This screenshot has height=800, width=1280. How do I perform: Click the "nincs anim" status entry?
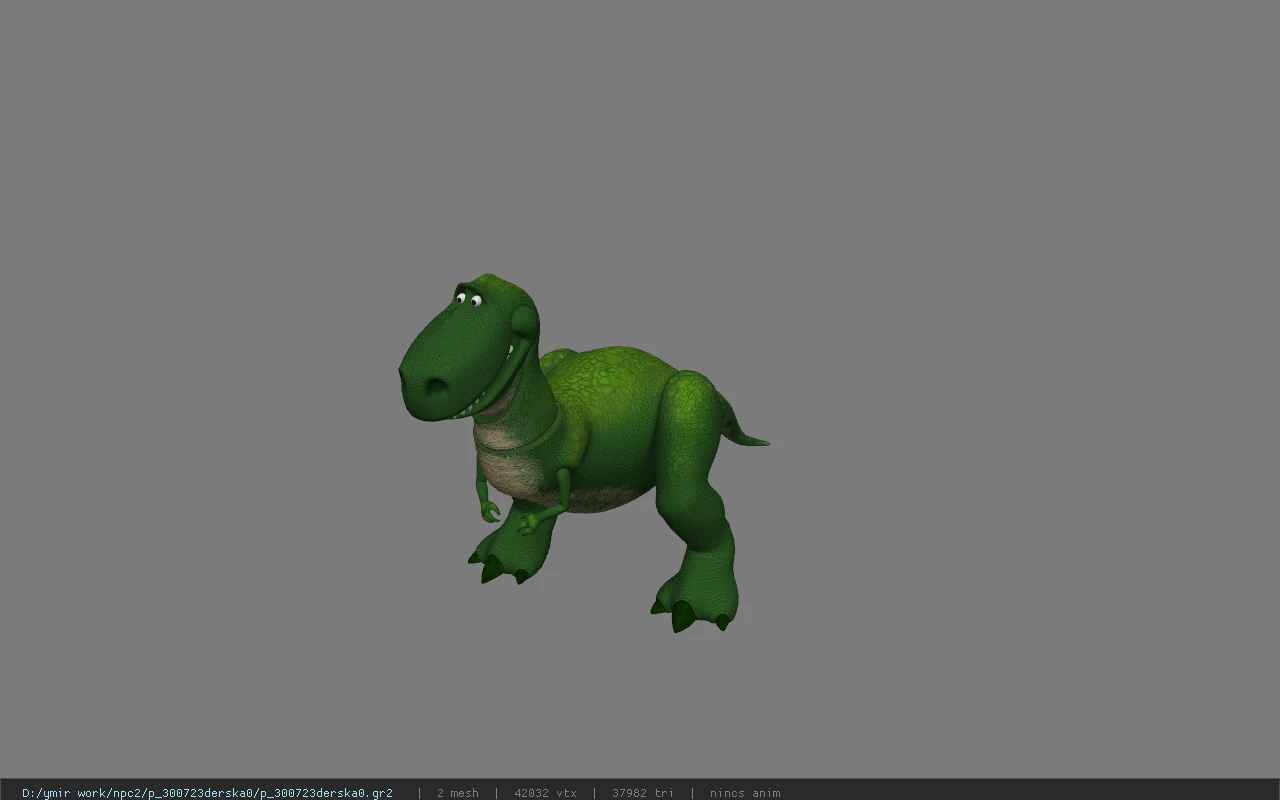(745, 793)
